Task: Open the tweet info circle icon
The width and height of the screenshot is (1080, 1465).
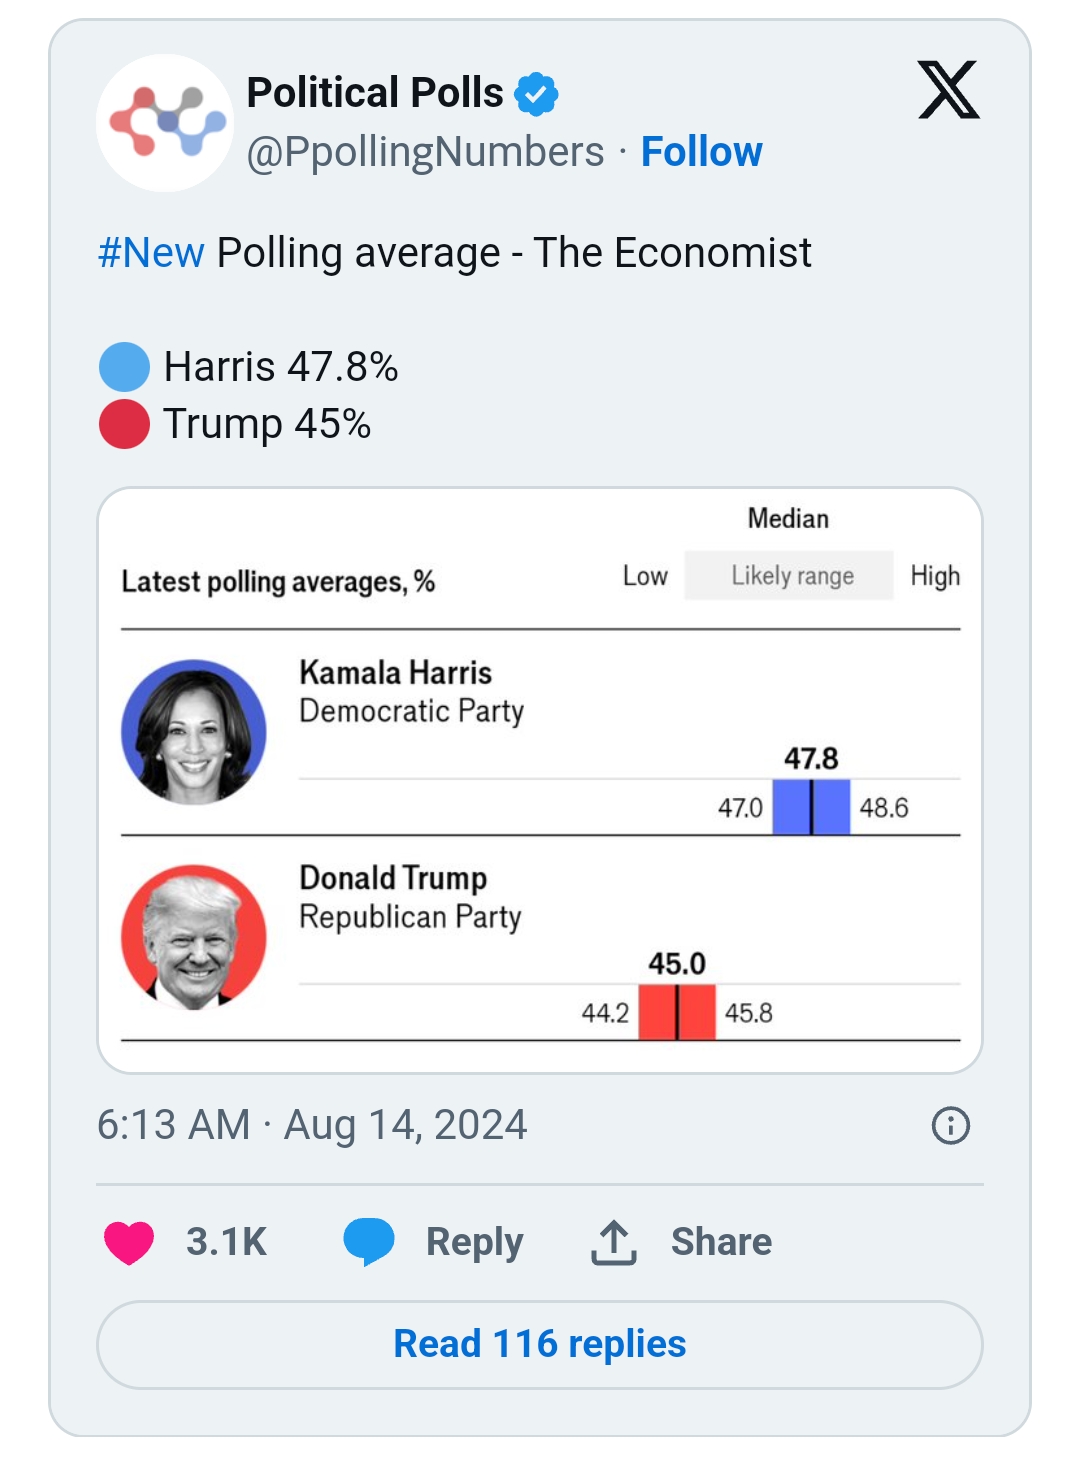Action: (950, 1126)
